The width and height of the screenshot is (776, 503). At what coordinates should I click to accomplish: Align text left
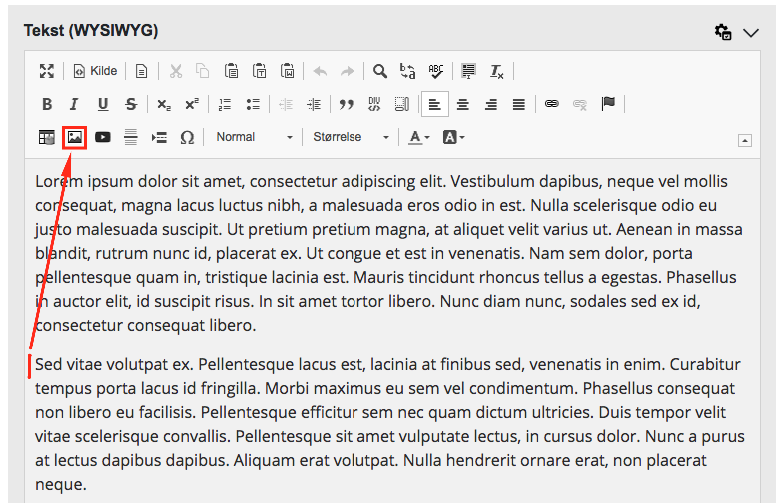(435, 104)
